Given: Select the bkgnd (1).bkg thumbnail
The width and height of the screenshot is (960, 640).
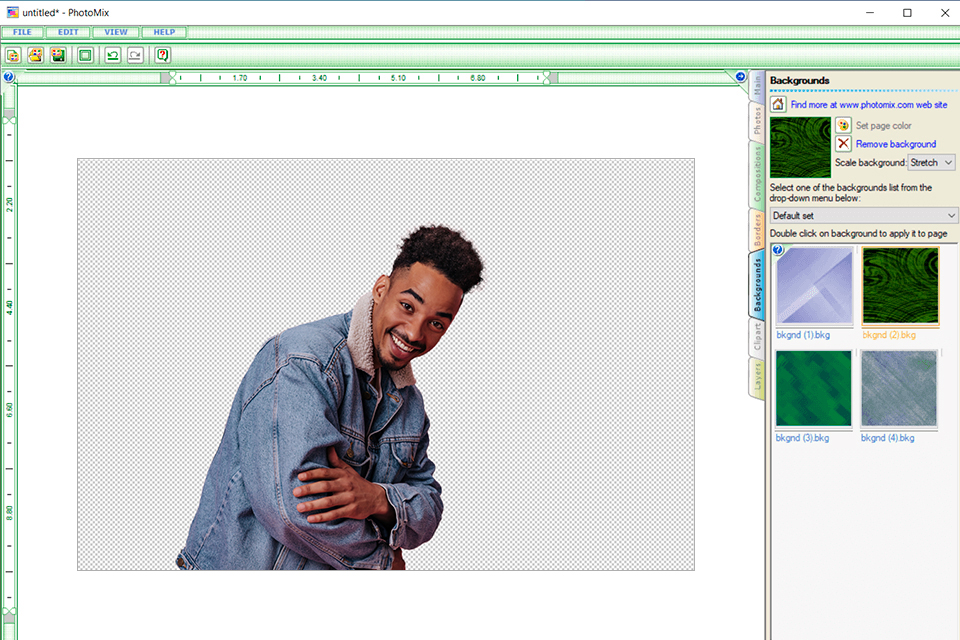Looking at the screenshot, I should 814,285.
